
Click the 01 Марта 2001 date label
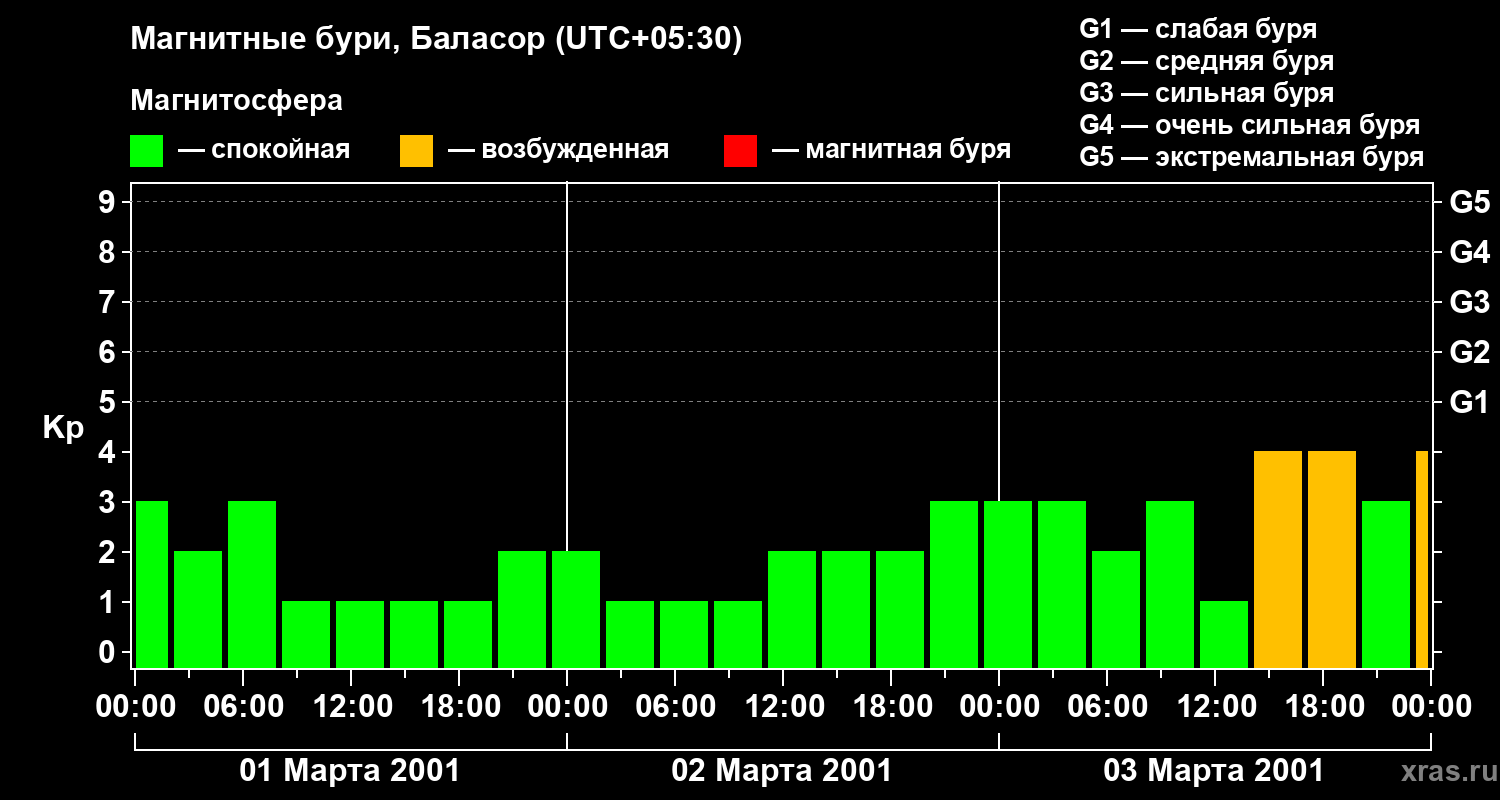[x=350, y=771]
